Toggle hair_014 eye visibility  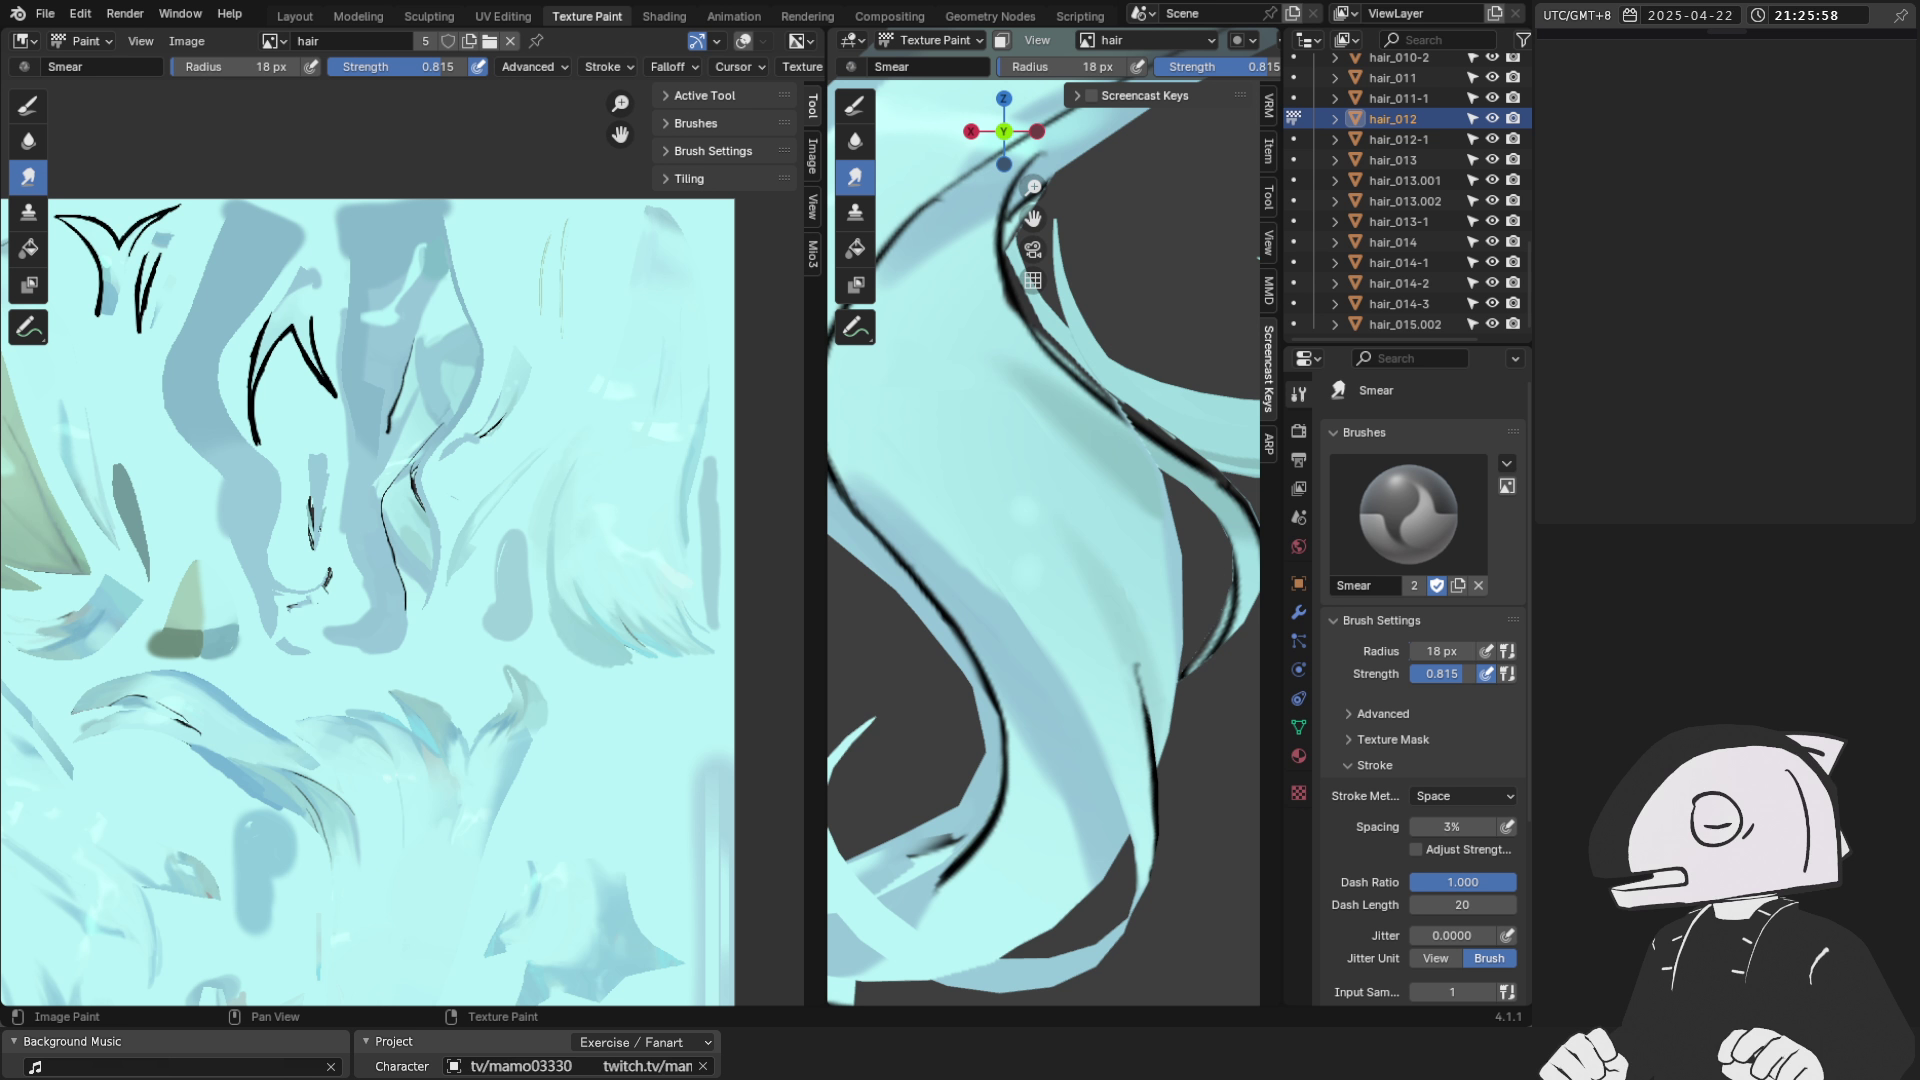coord(1492,241)
